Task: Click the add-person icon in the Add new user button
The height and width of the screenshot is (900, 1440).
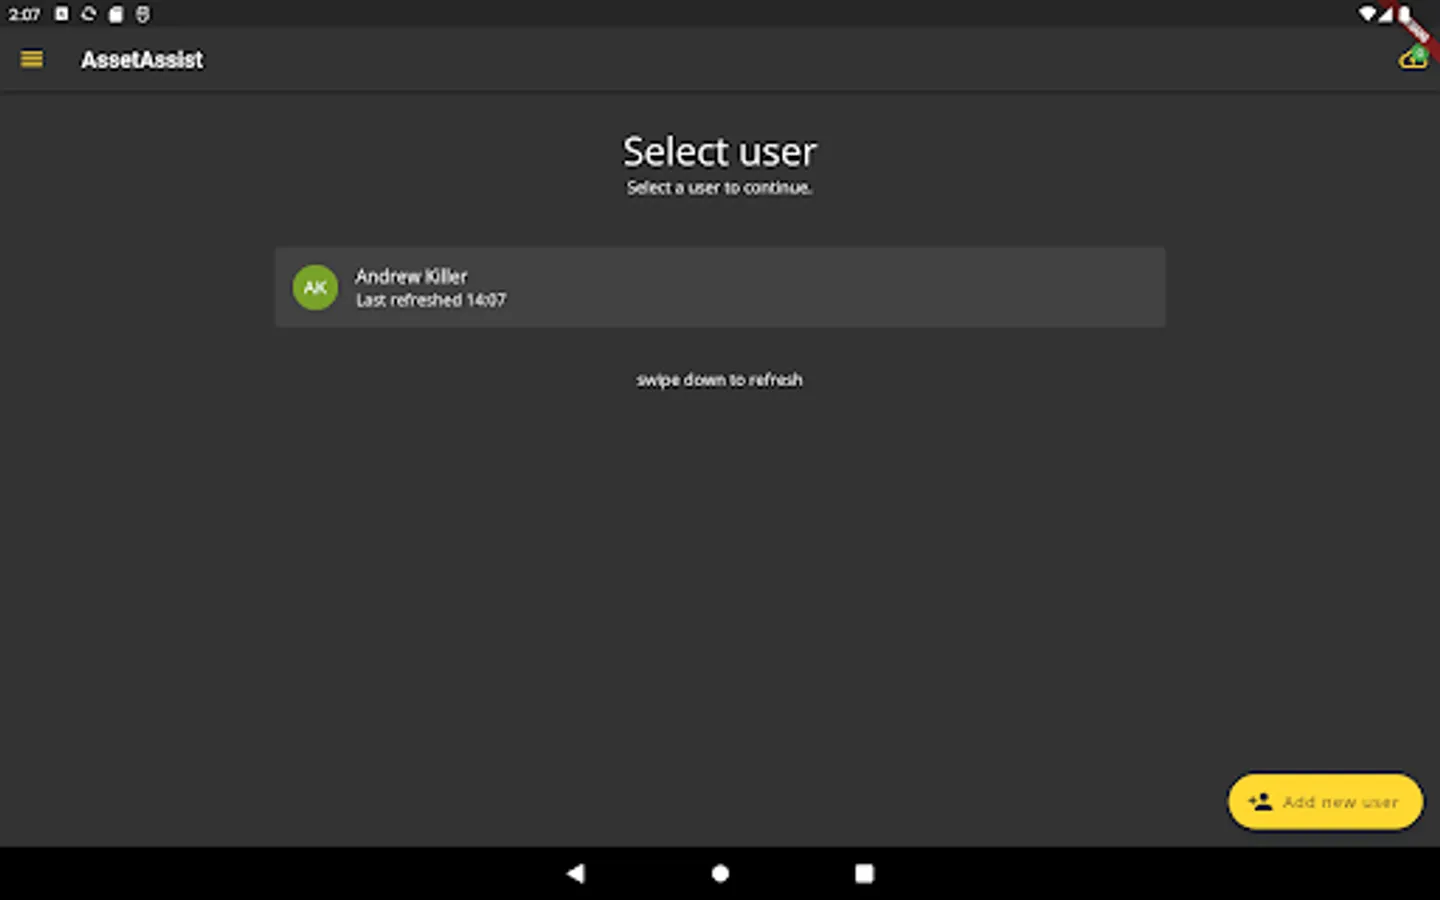Action: point(1260,801)
